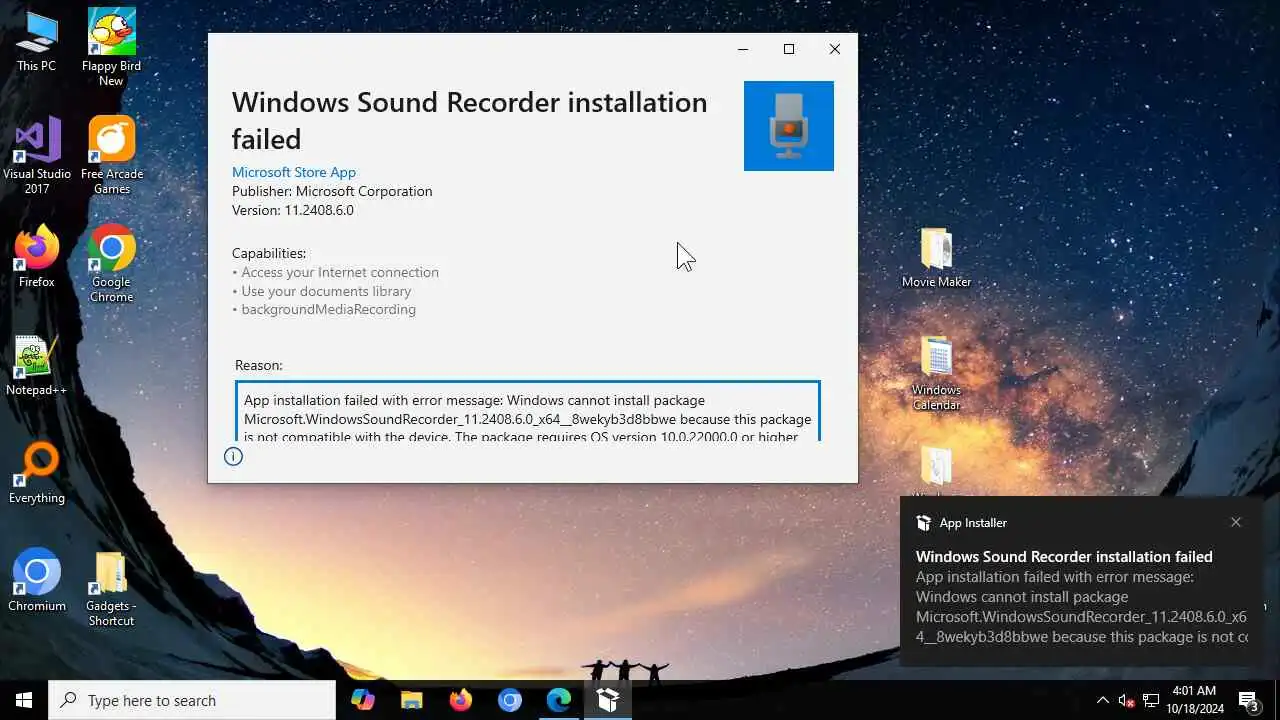
Task: Open Everything search desktop icon
Action: pos(37,473)
